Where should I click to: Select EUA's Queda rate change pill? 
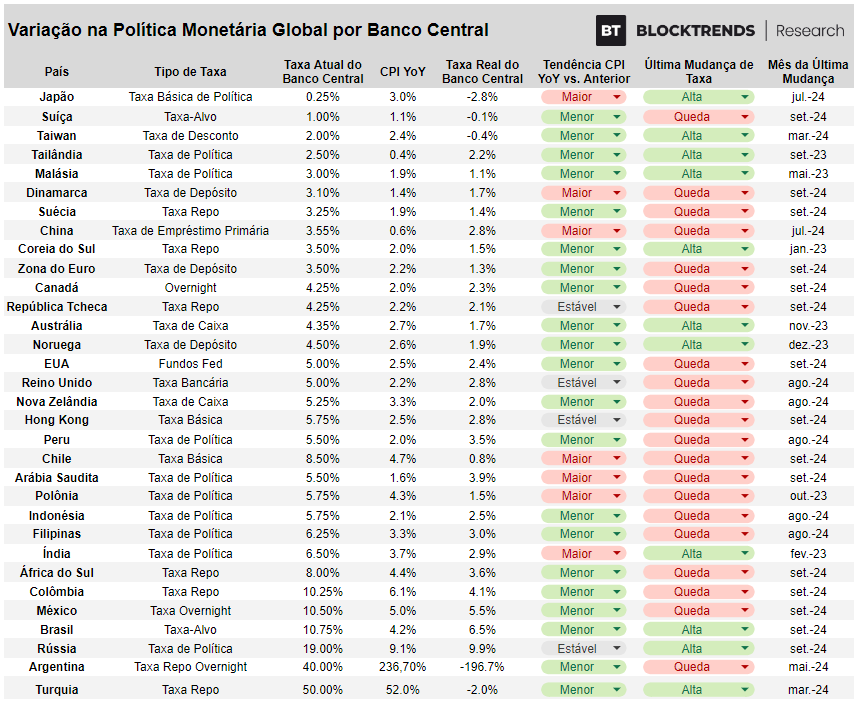[x=698, y=364]
